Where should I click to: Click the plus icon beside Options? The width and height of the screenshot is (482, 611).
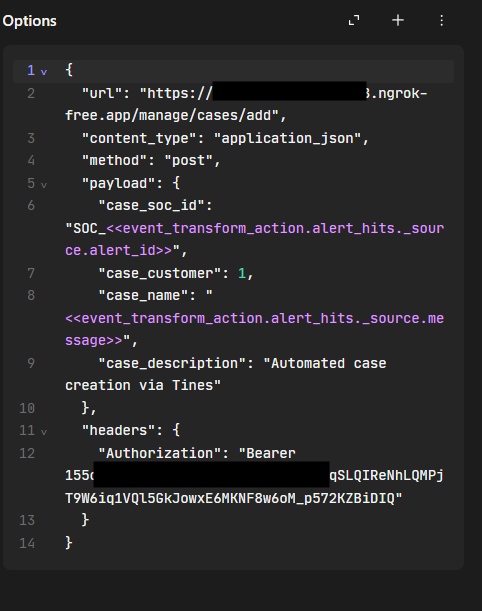click(398, 20)
